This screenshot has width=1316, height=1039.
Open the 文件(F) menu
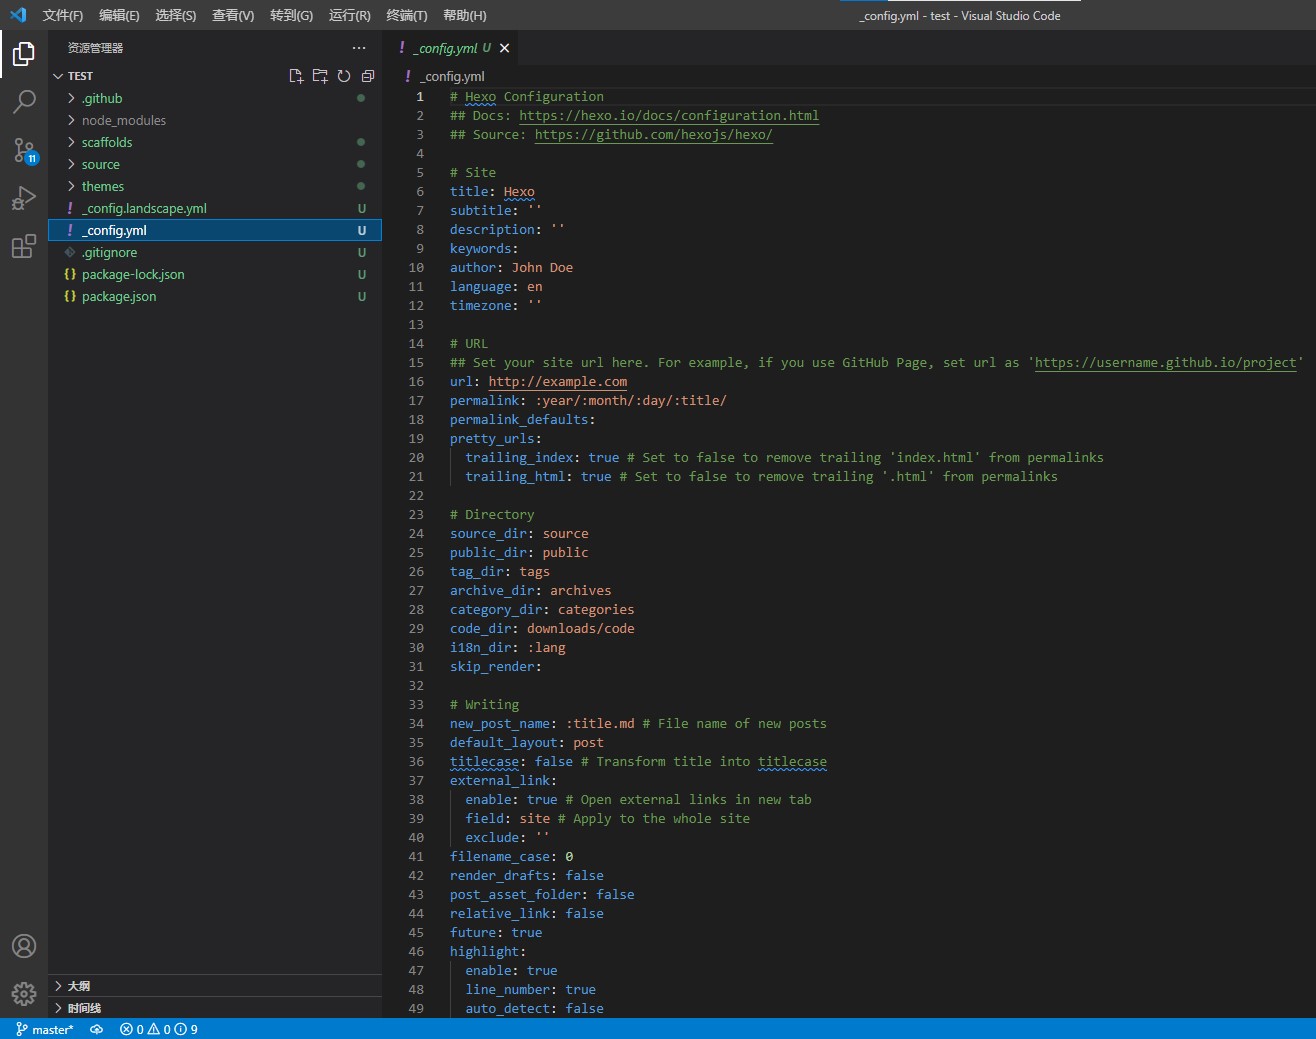pos(62,15)
